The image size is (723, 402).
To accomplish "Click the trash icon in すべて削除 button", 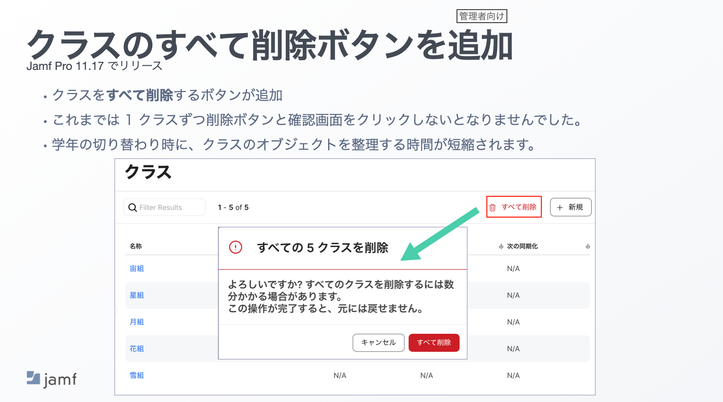I will (x=492, y=207).
